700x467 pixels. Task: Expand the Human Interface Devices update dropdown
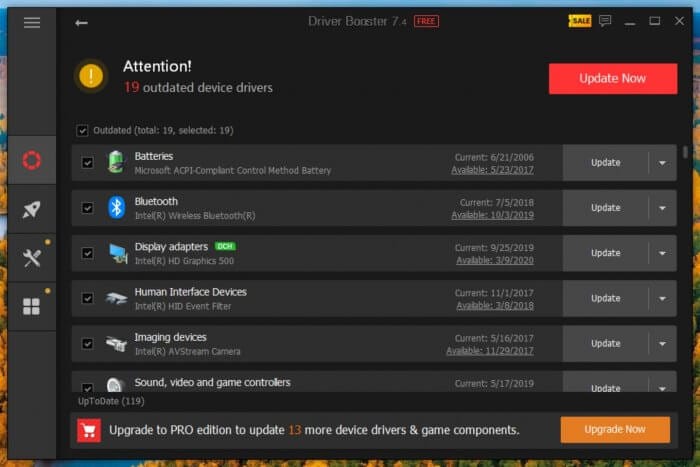click(x=662, y=299)
